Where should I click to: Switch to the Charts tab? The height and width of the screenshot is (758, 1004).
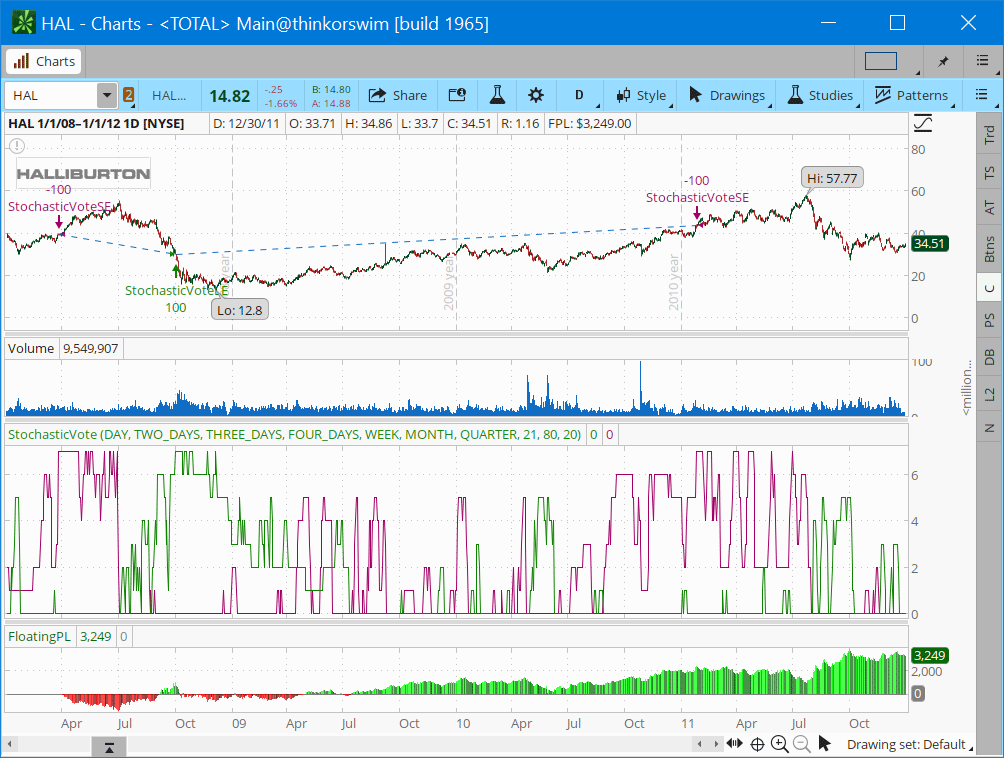[44, 61]
